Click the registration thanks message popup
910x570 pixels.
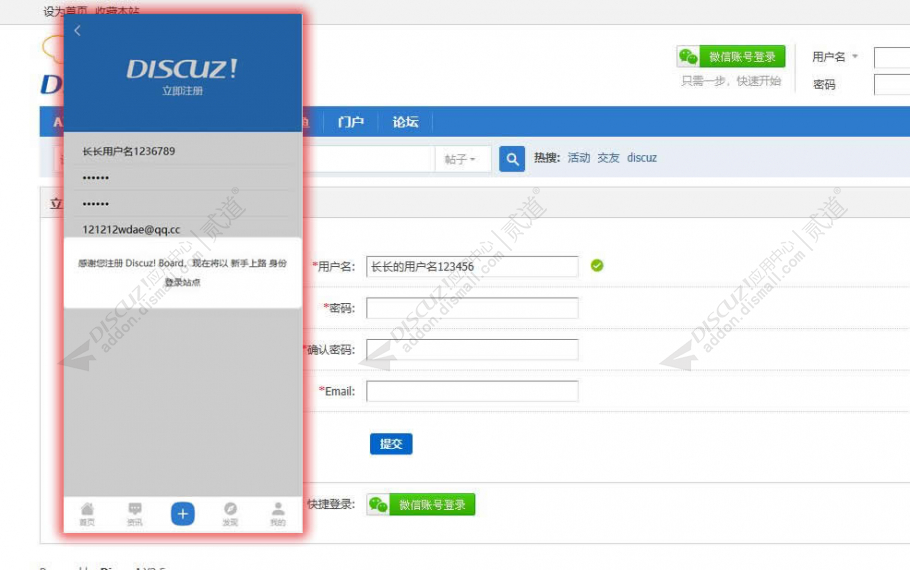182,272
